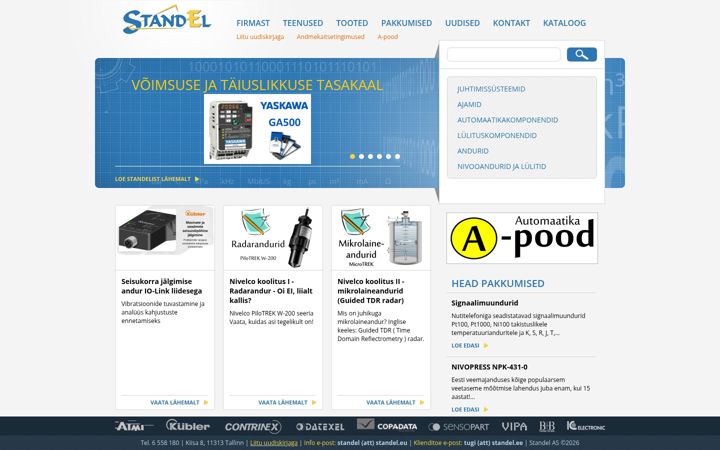Image resolution: width=720 pixels, height=450 pixels.
Task: Select second banner slide dot
Action: coord(361,157)
